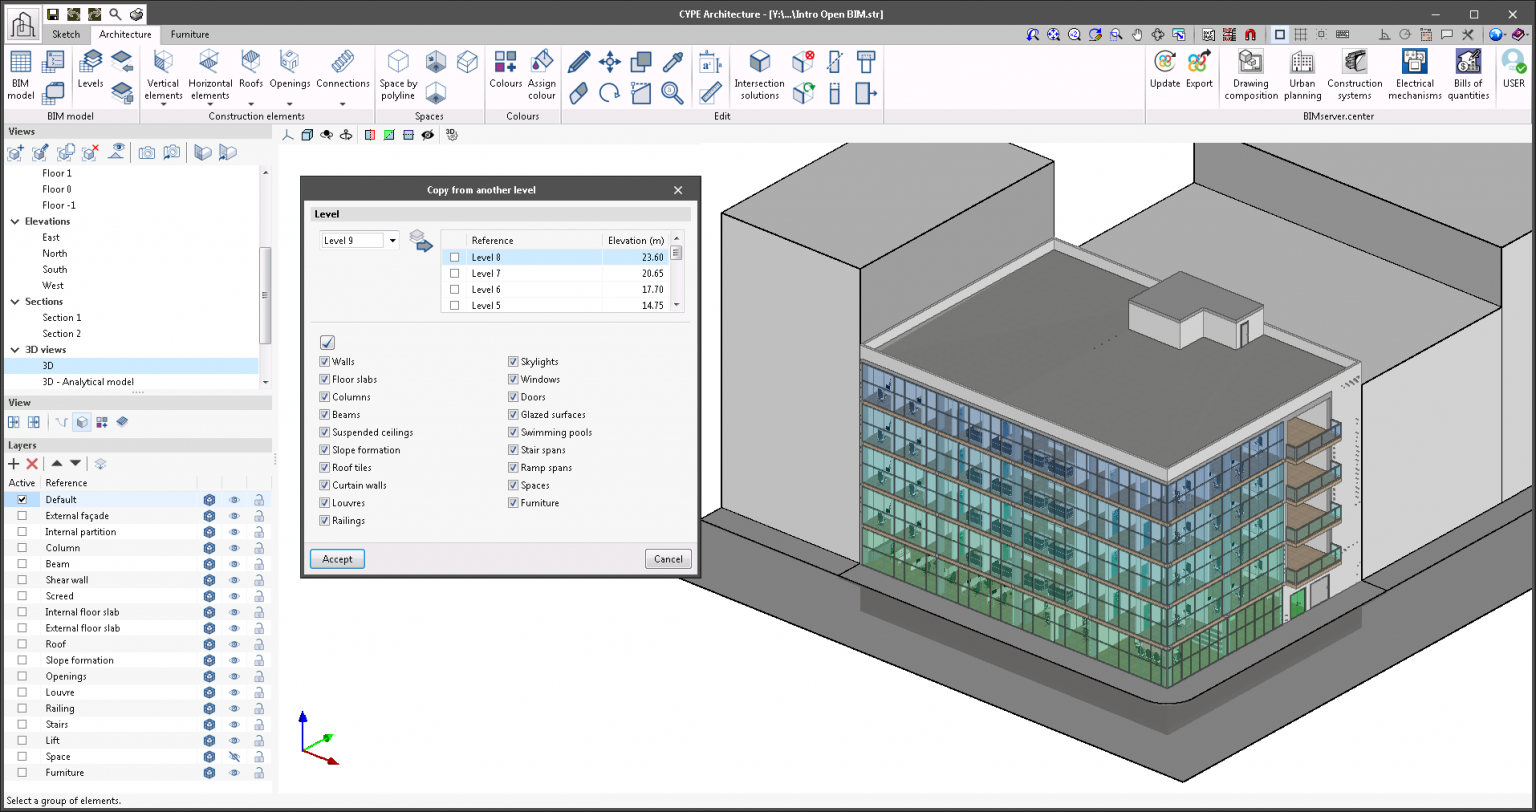
Task: Open the Level 9 dropdown
Action: pos(392,240)
